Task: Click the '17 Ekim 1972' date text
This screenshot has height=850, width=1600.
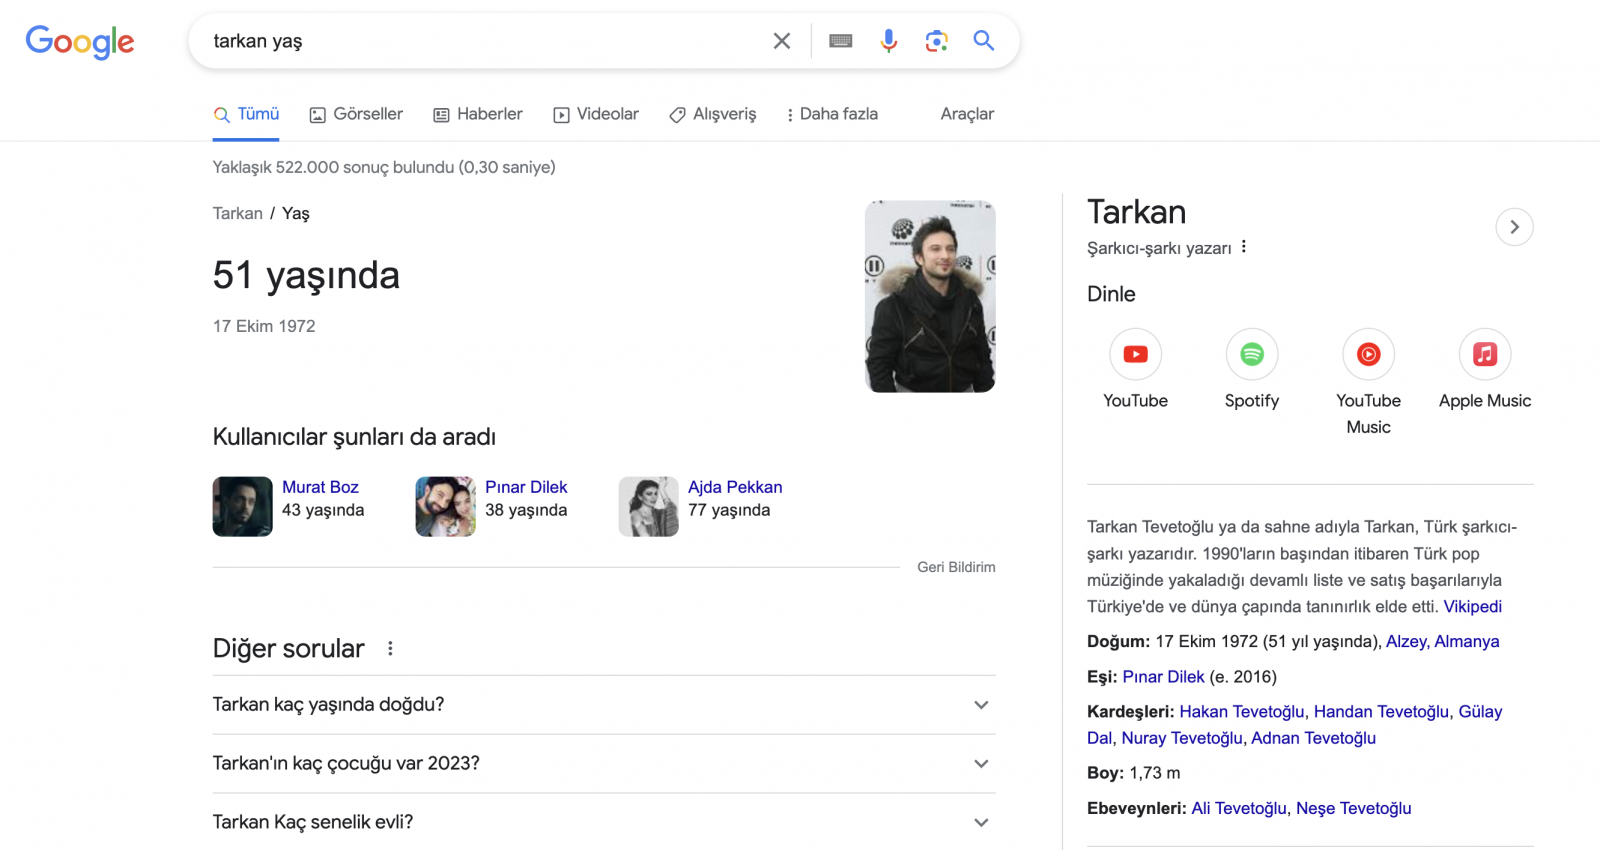Action: coord(264,326)
